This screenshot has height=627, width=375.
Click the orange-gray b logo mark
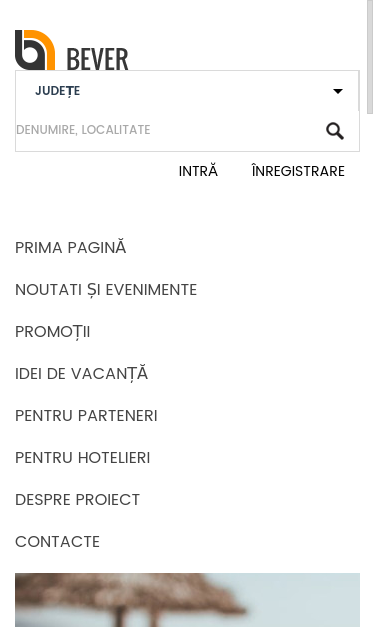[35, 50]
